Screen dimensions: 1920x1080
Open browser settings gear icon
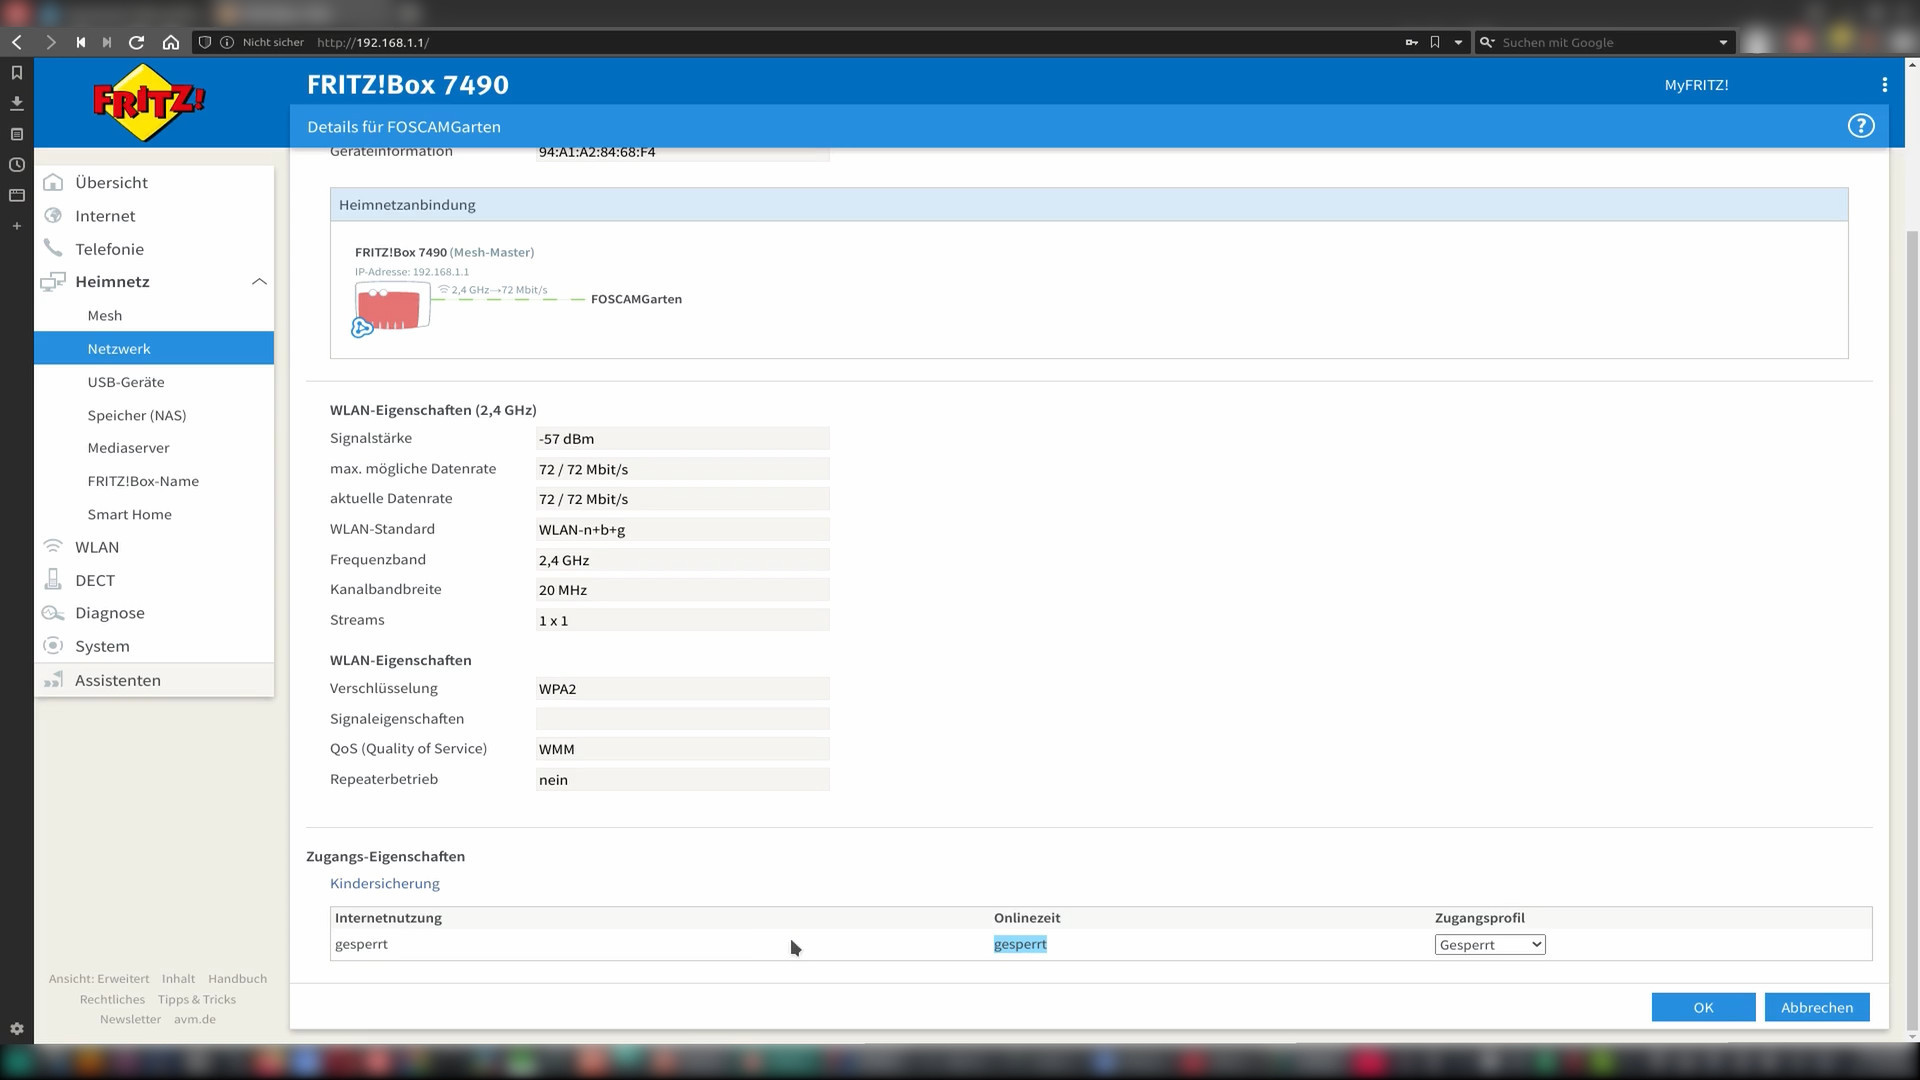coord(16,1028)
